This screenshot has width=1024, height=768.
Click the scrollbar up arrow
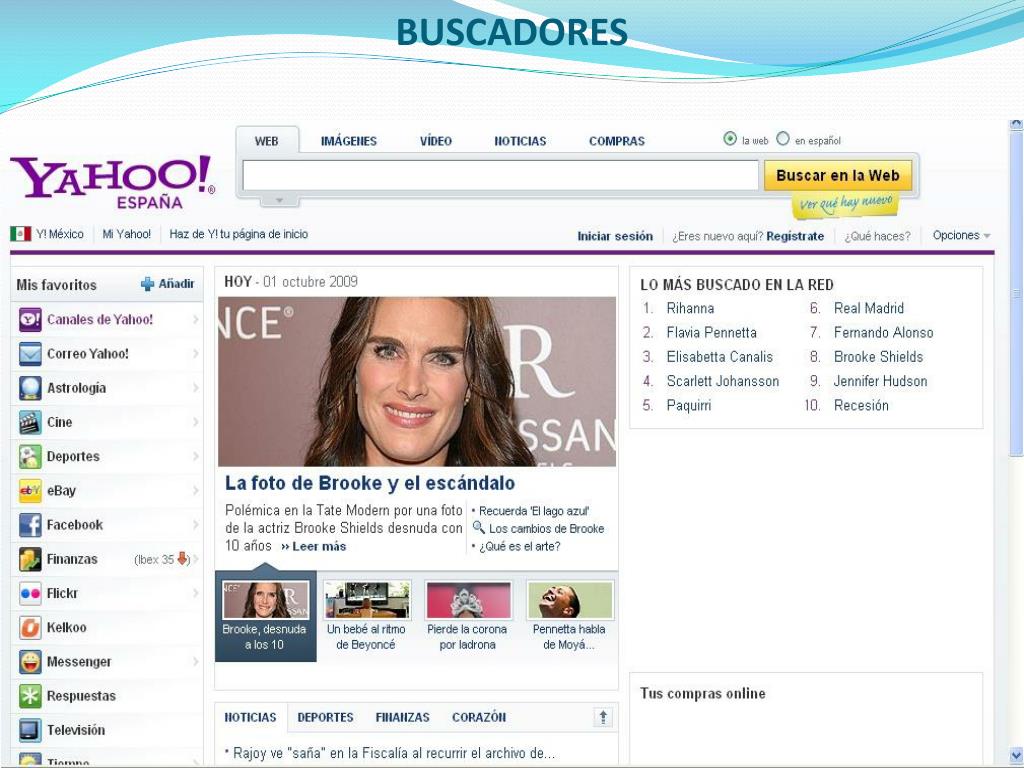click(1016, 123)
